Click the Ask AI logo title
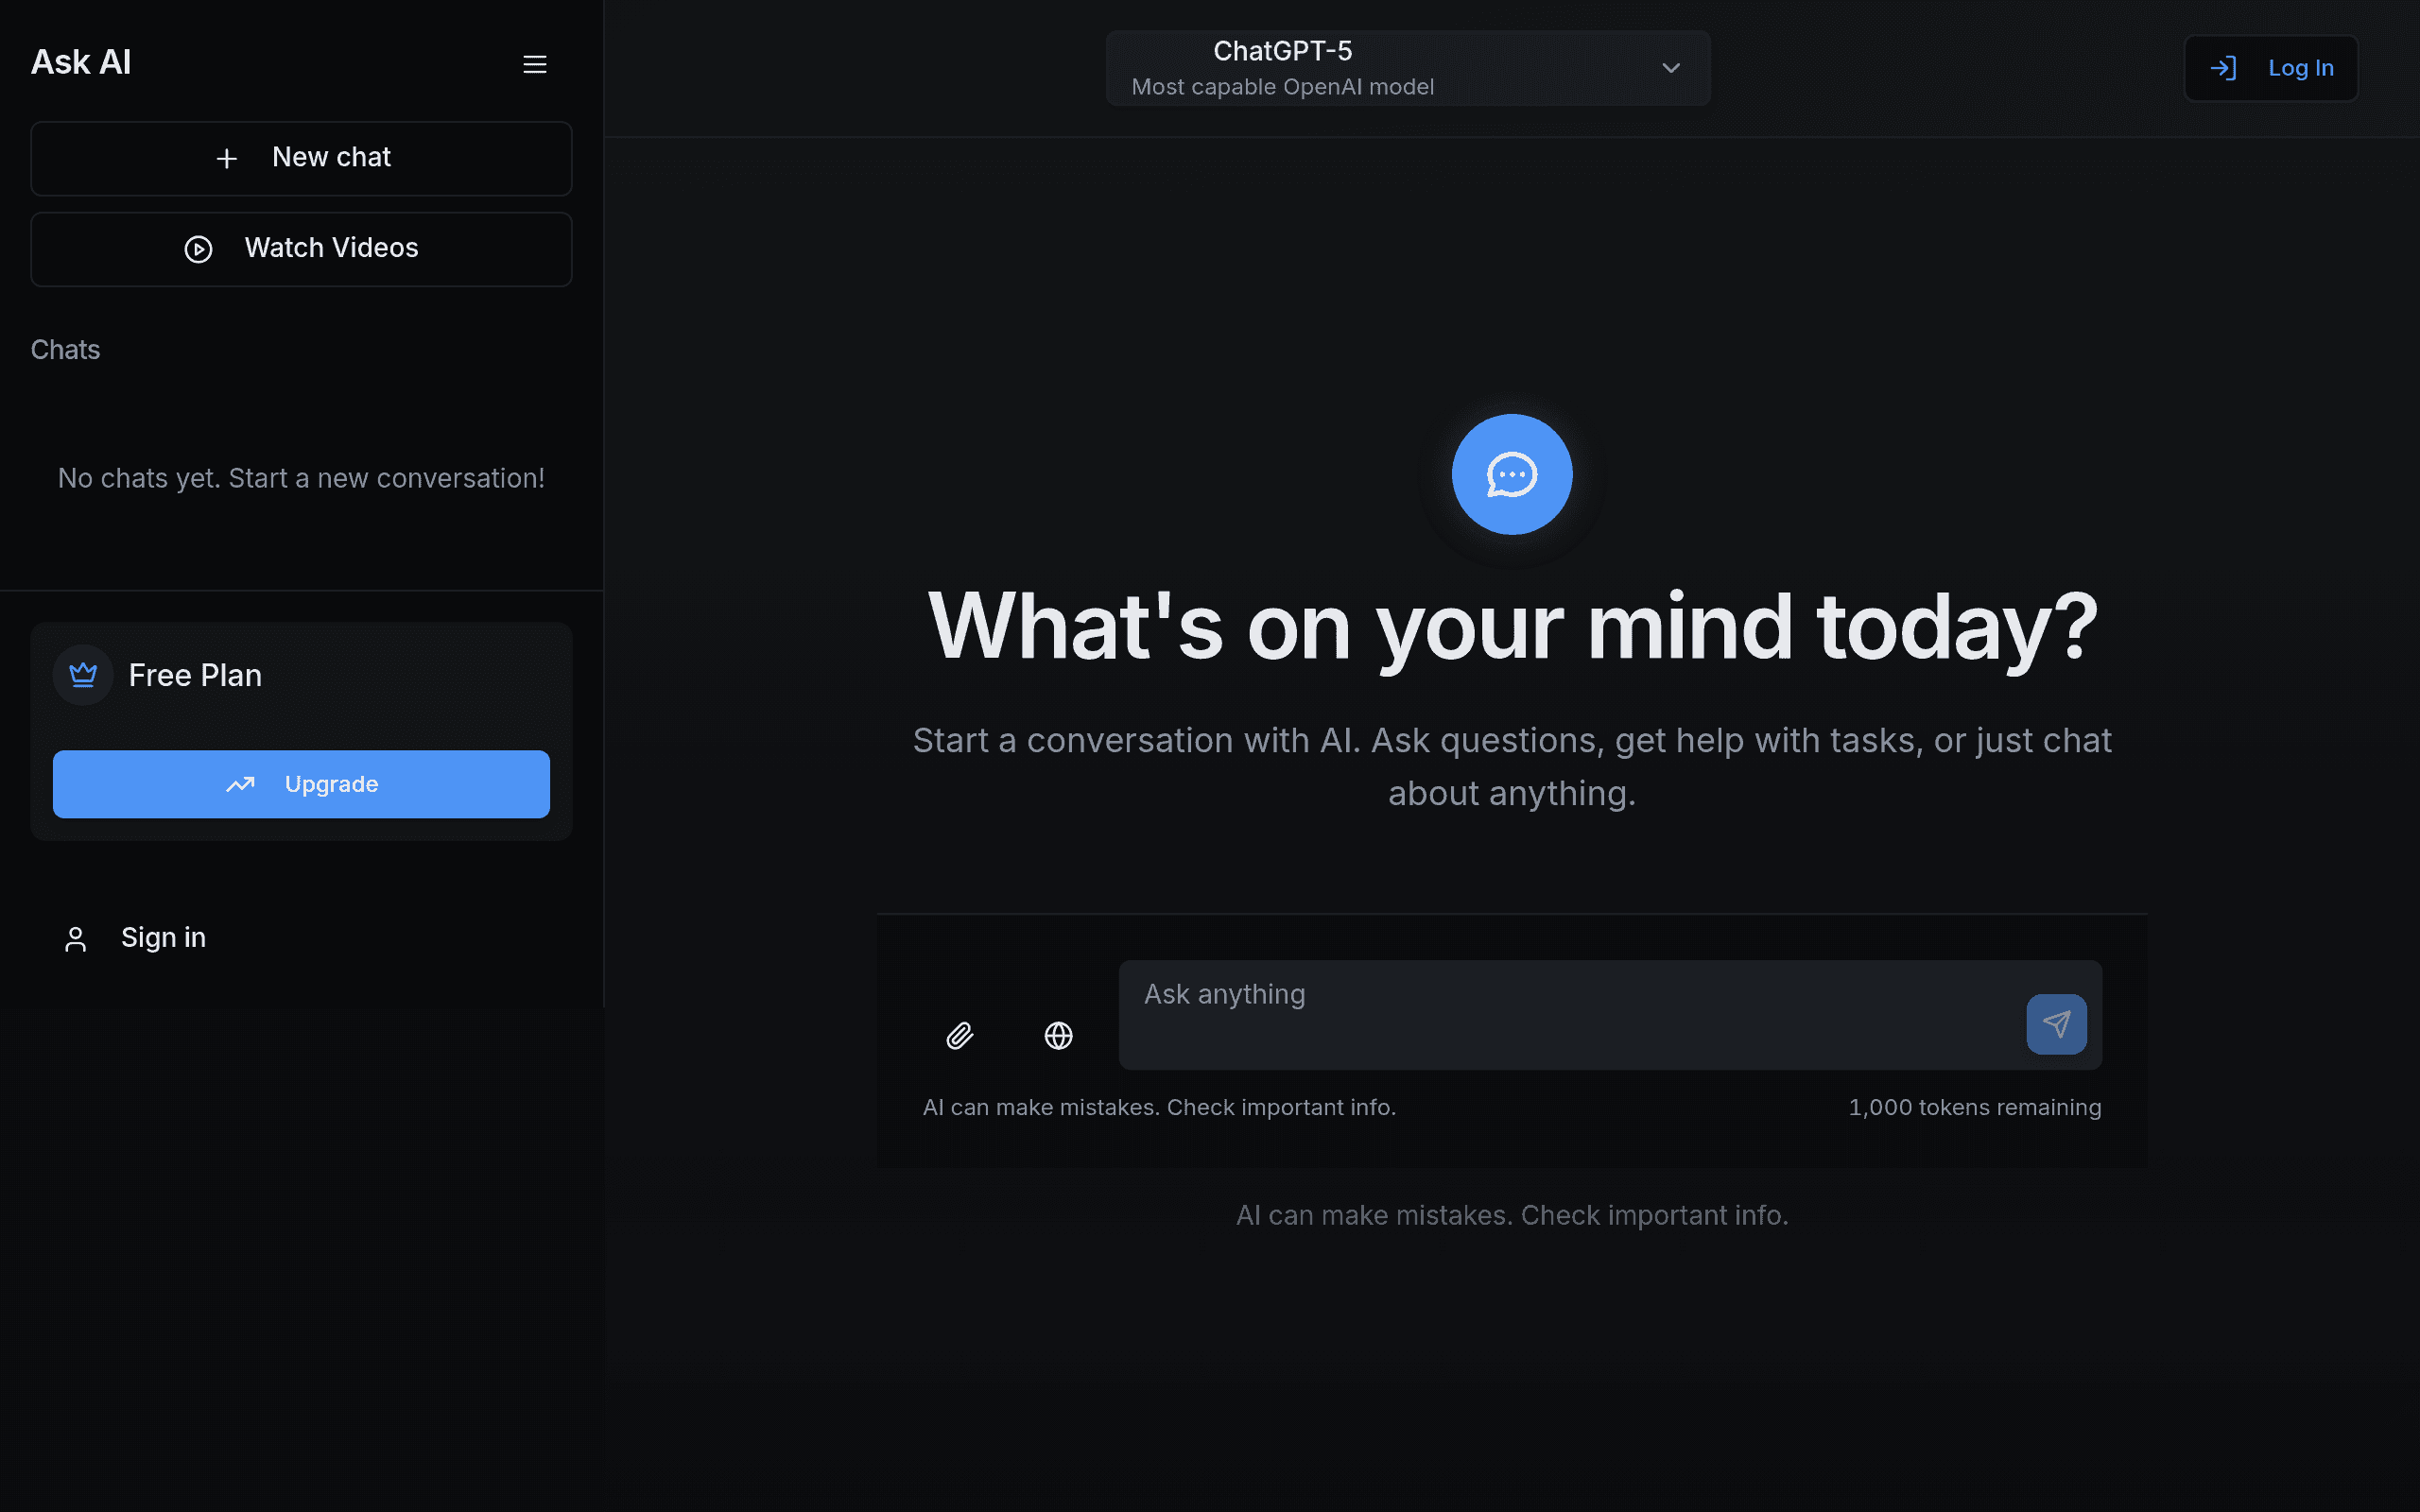 [x=81, y=62]
